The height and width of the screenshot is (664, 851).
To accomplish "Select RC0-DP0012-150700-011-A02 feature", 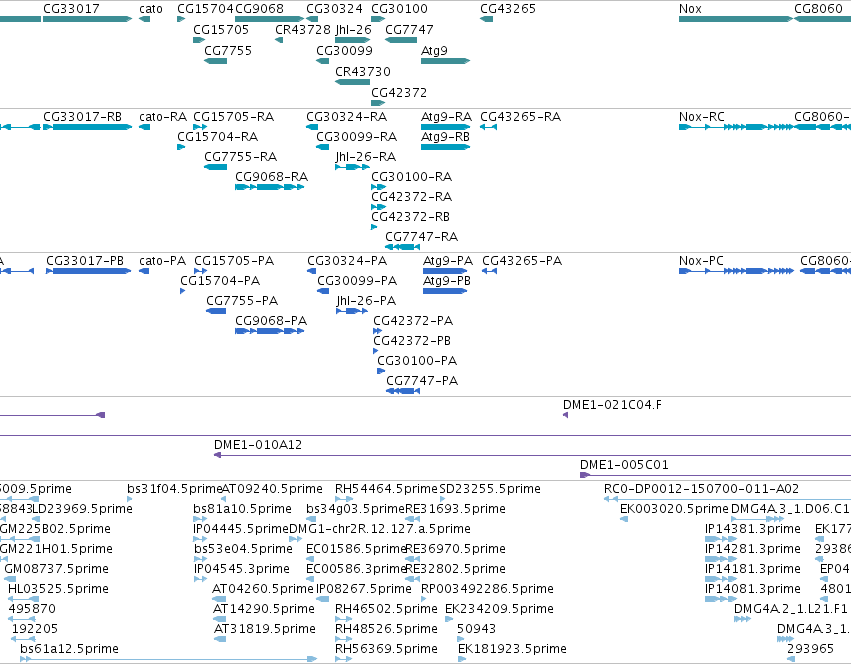I will 727,499.
